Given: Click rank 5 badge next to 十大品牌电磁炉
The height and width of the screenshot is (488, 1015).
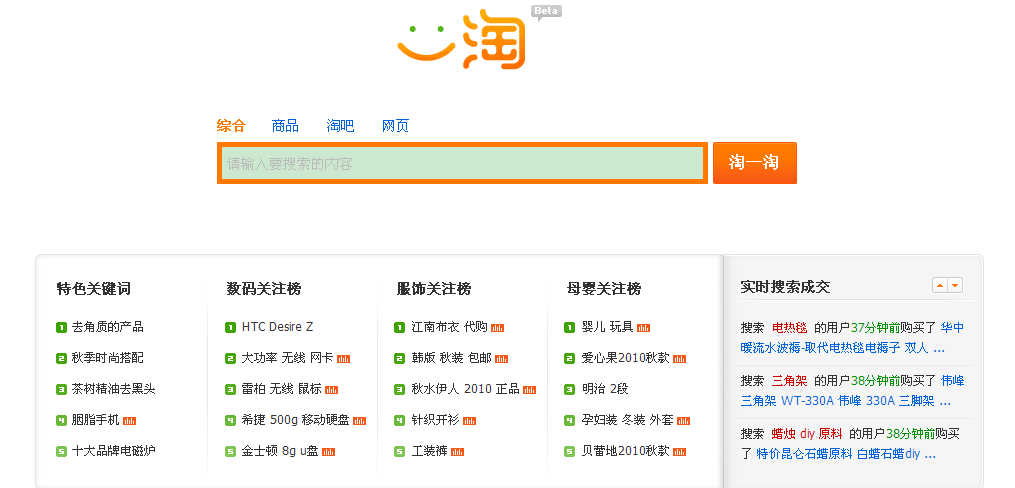Looking at the screenshot, I should tap(61, 452).
